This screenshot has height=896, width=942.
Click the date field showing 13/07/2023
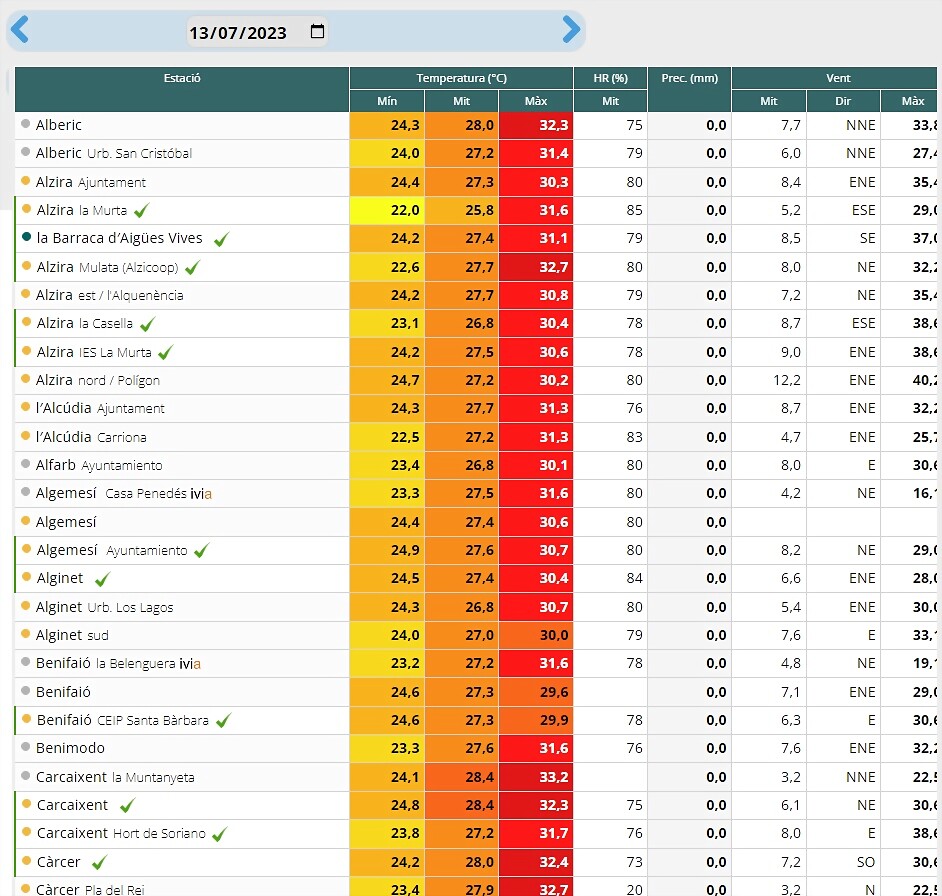coord(257,32)
